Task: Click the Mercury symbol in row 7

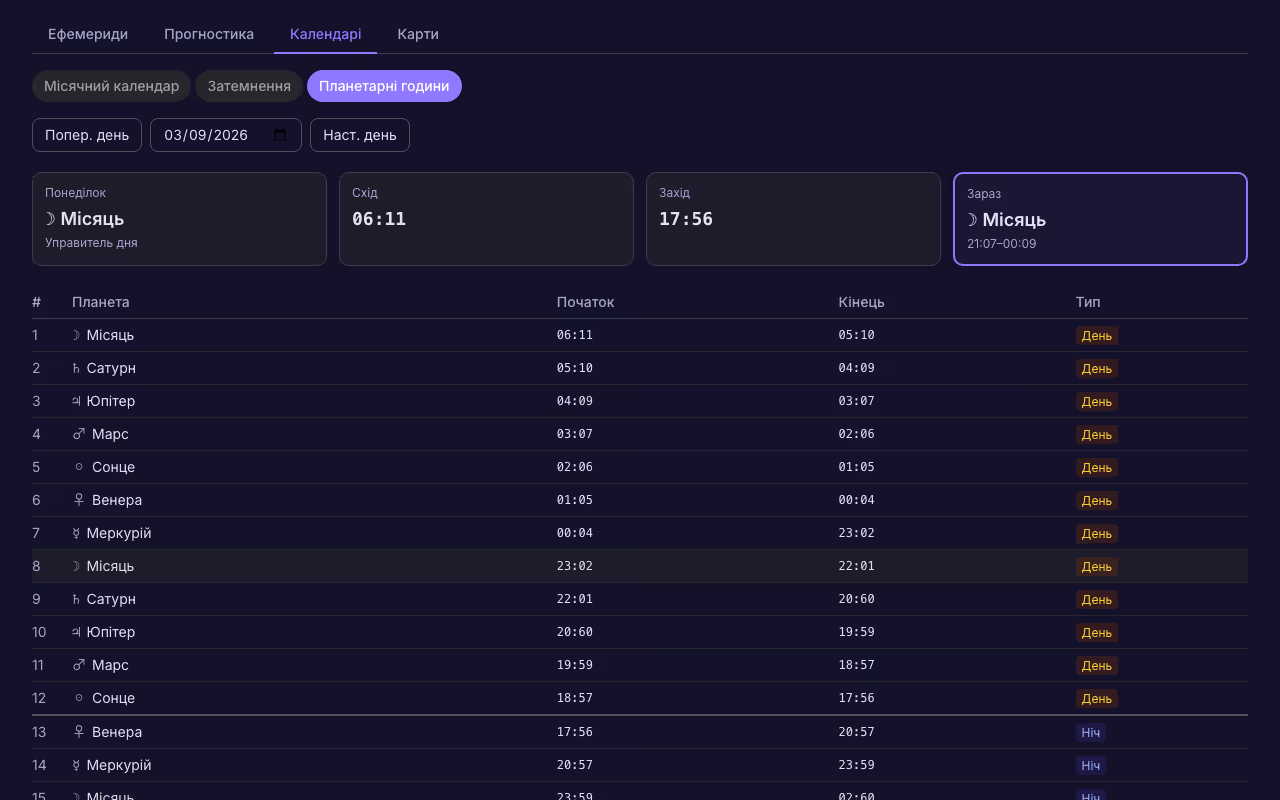Action: pos(76,533)
